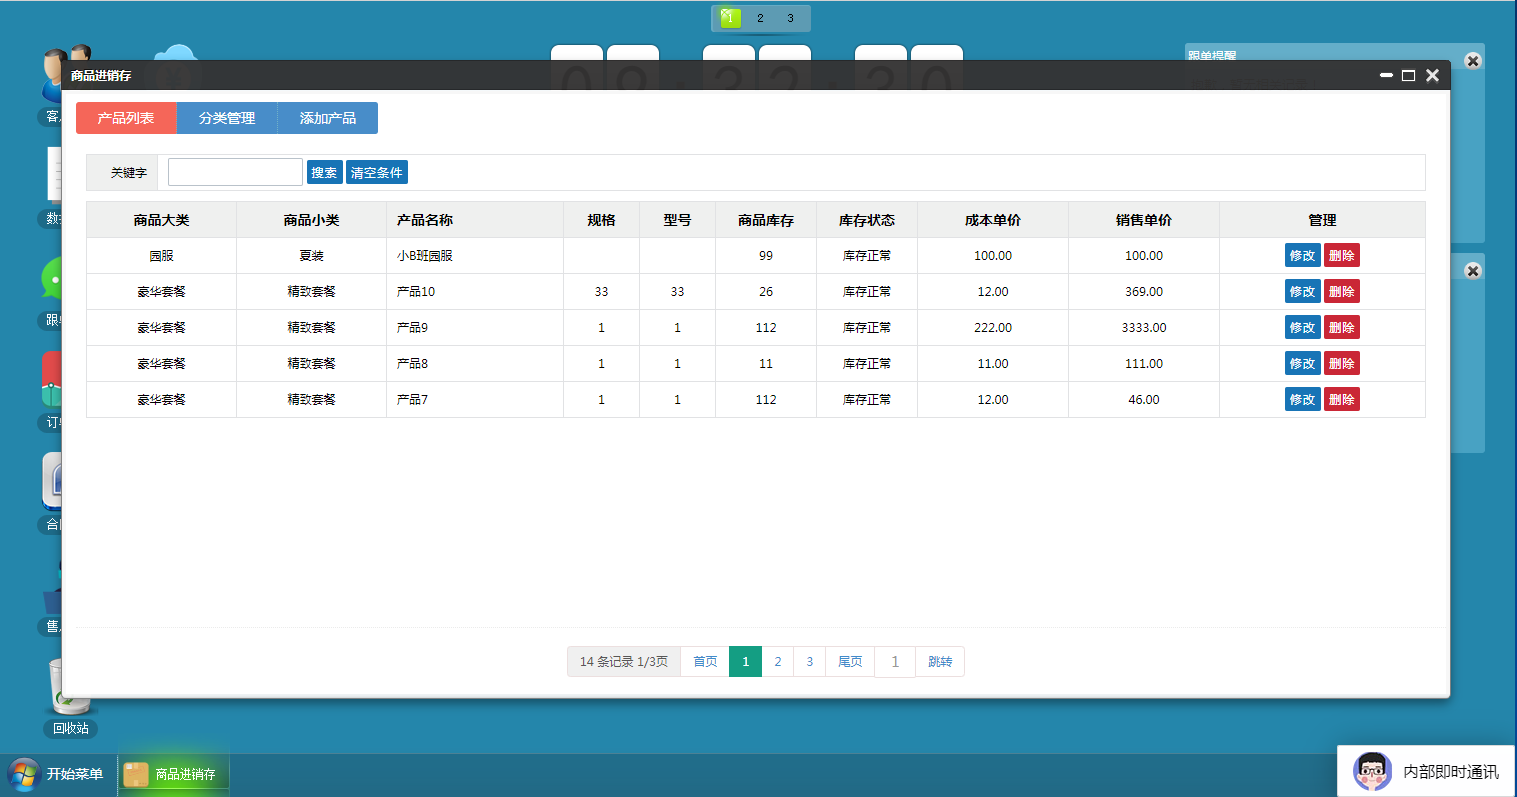
Task: Select the 产品列表 tab
Action: click(126, 118)
